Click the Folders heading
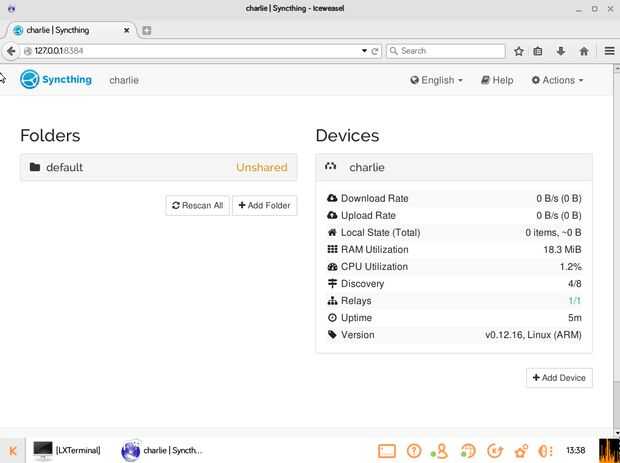The width and height of the screenshot is (620, 463). [50, 136]
